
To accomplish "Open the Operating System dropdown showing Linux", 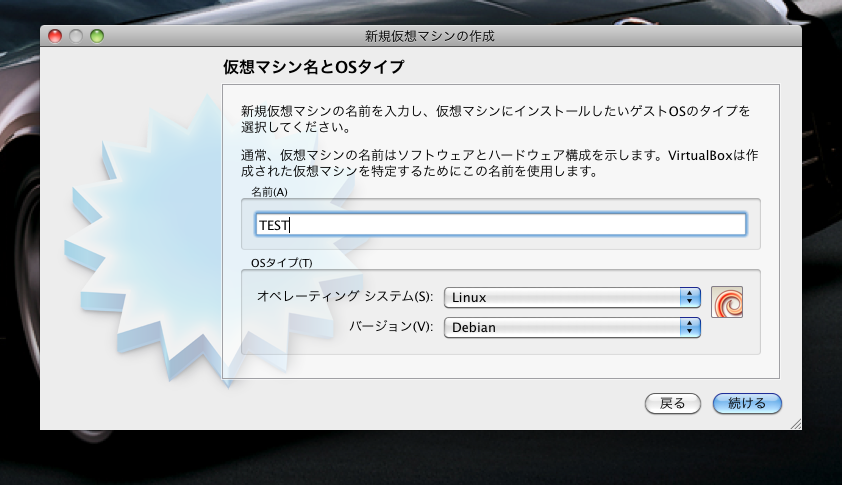I will click(x=572, y=297).
